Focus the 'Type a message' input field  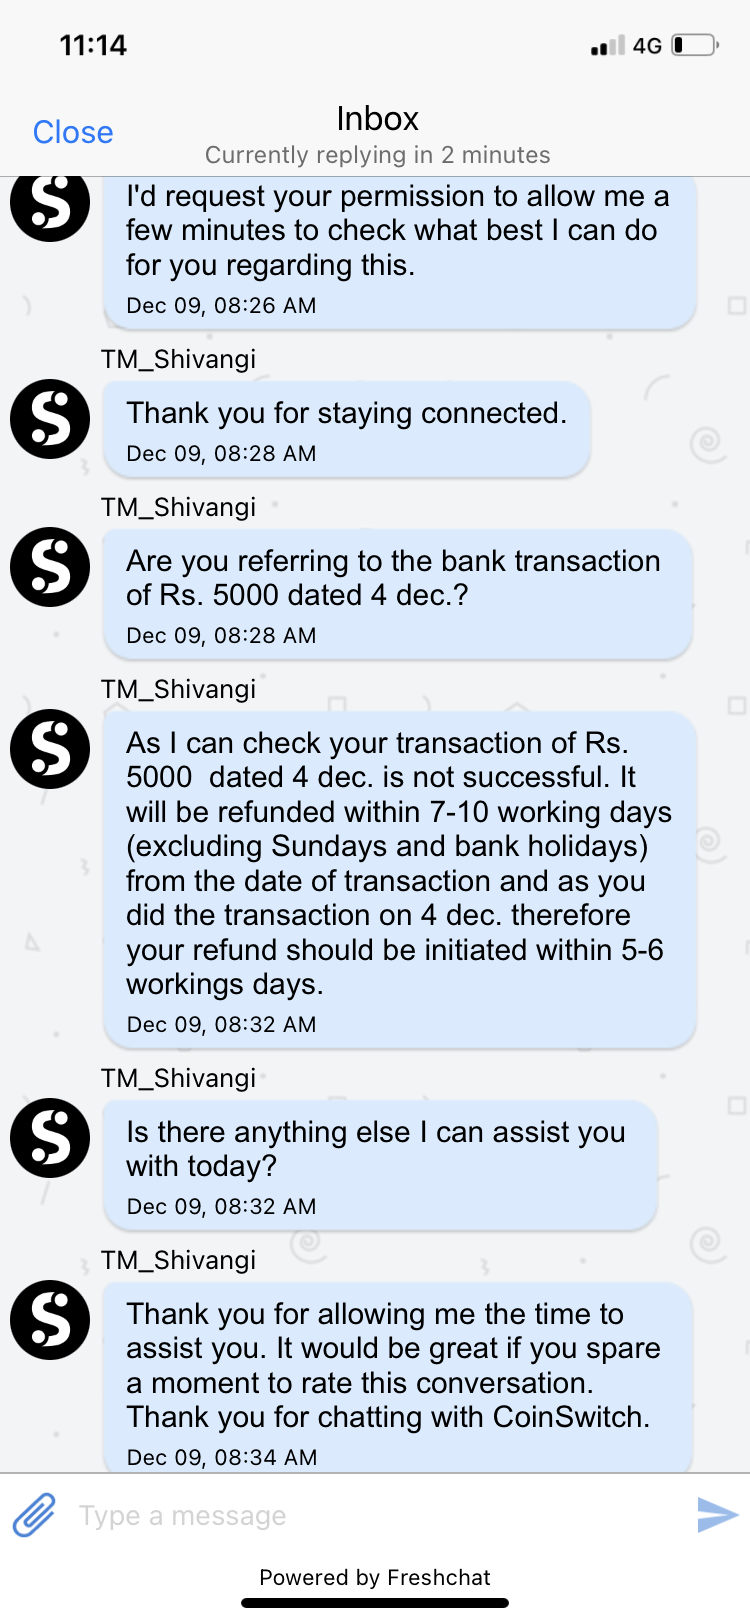coord(380,1515)
